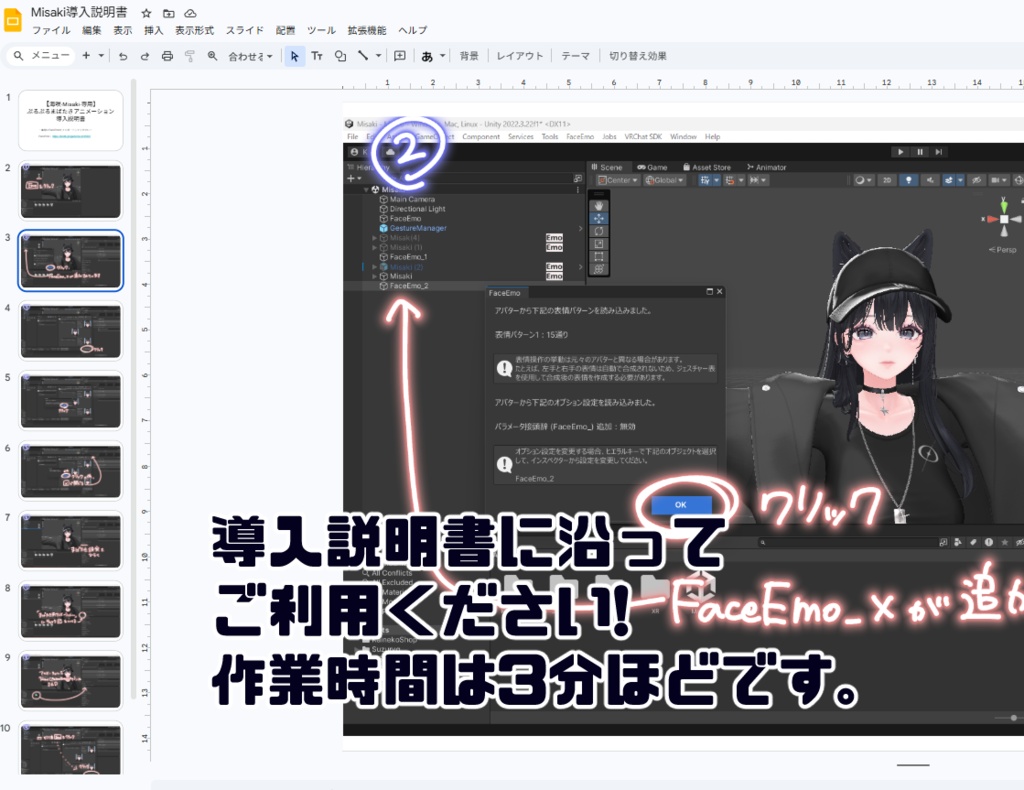Open the ファイル menu

pos(51,30)
